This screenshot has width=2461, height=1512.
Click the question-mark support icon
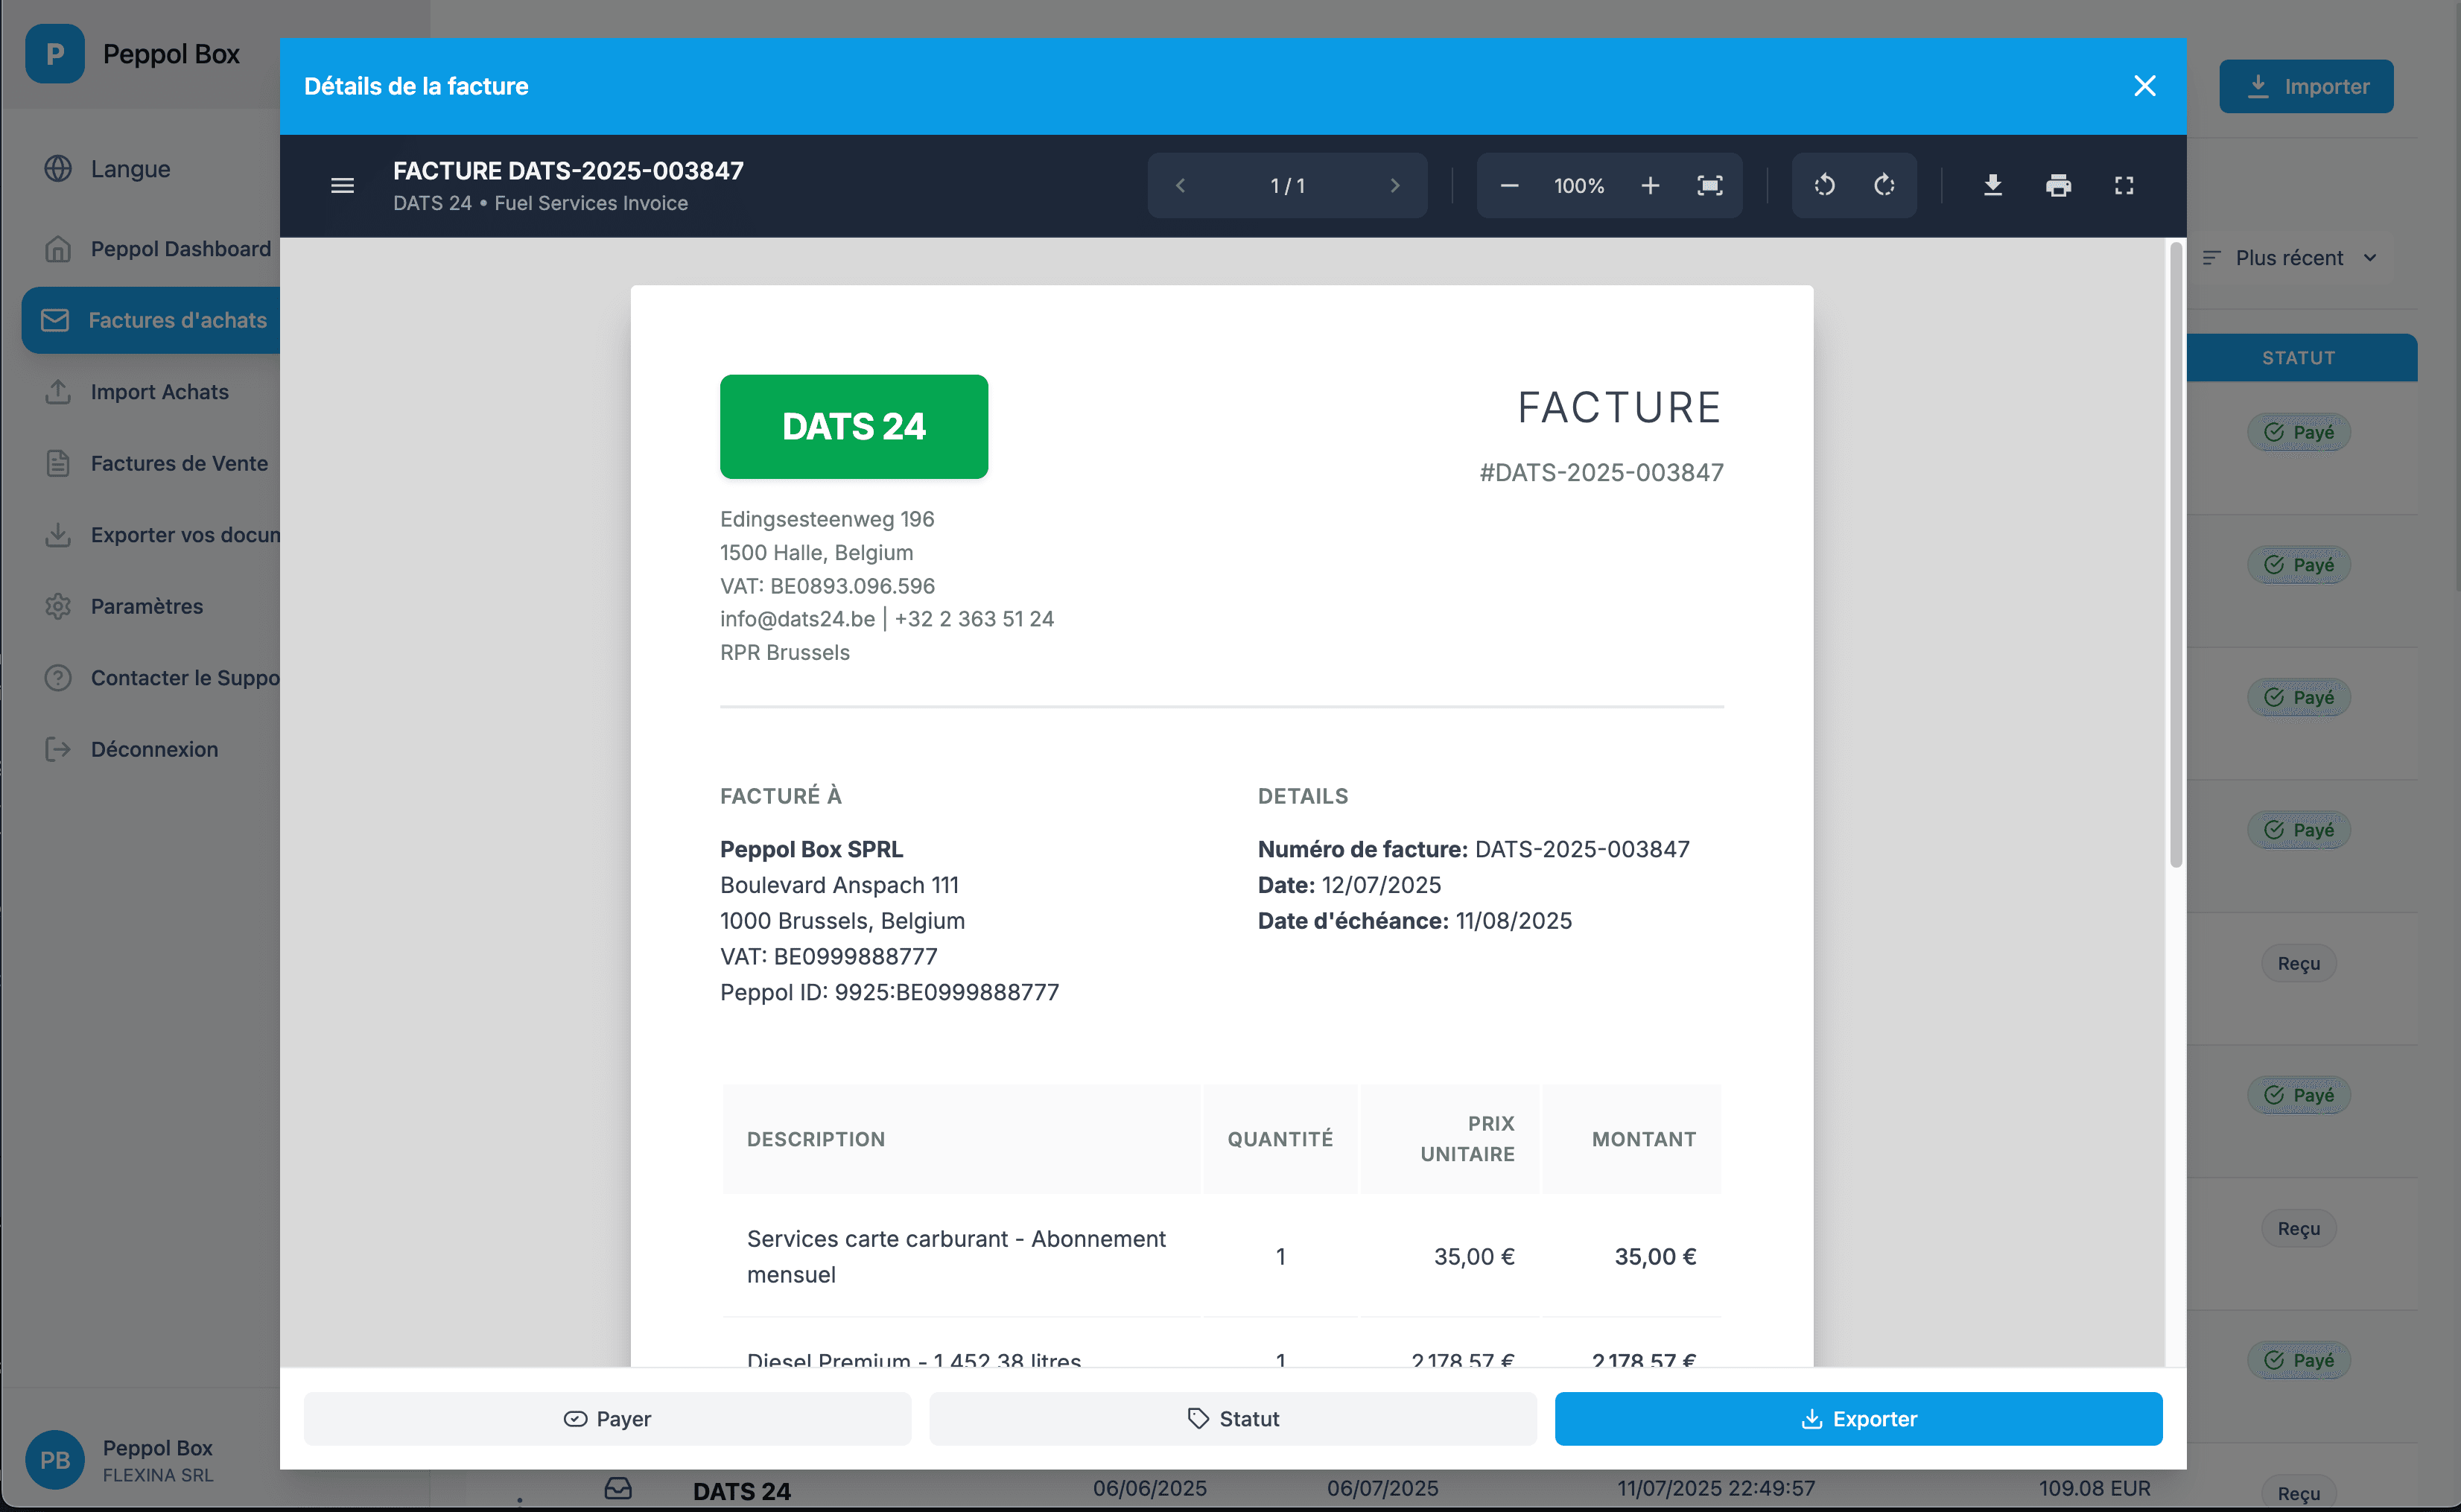58,678
